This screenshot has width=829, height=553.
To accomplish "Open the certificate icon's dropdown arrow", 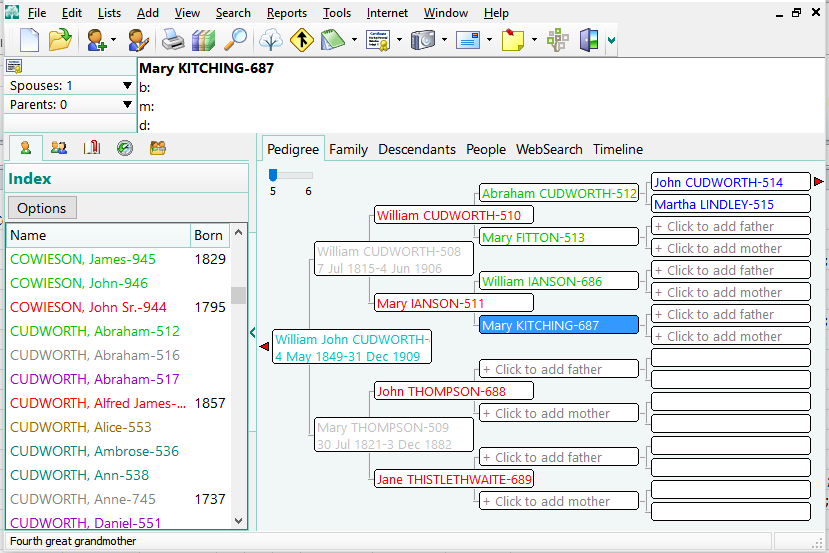I will [399, 40].
